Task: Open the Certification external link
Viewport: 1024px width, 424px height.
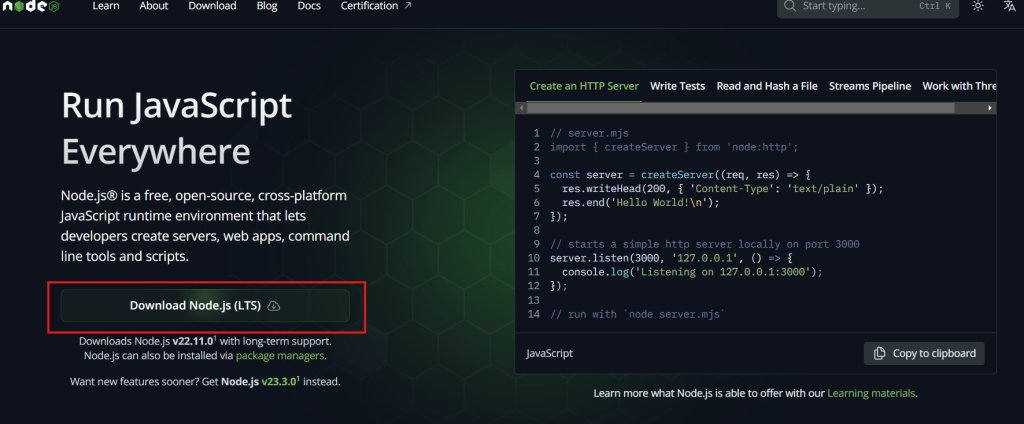Action: point(376,6)
